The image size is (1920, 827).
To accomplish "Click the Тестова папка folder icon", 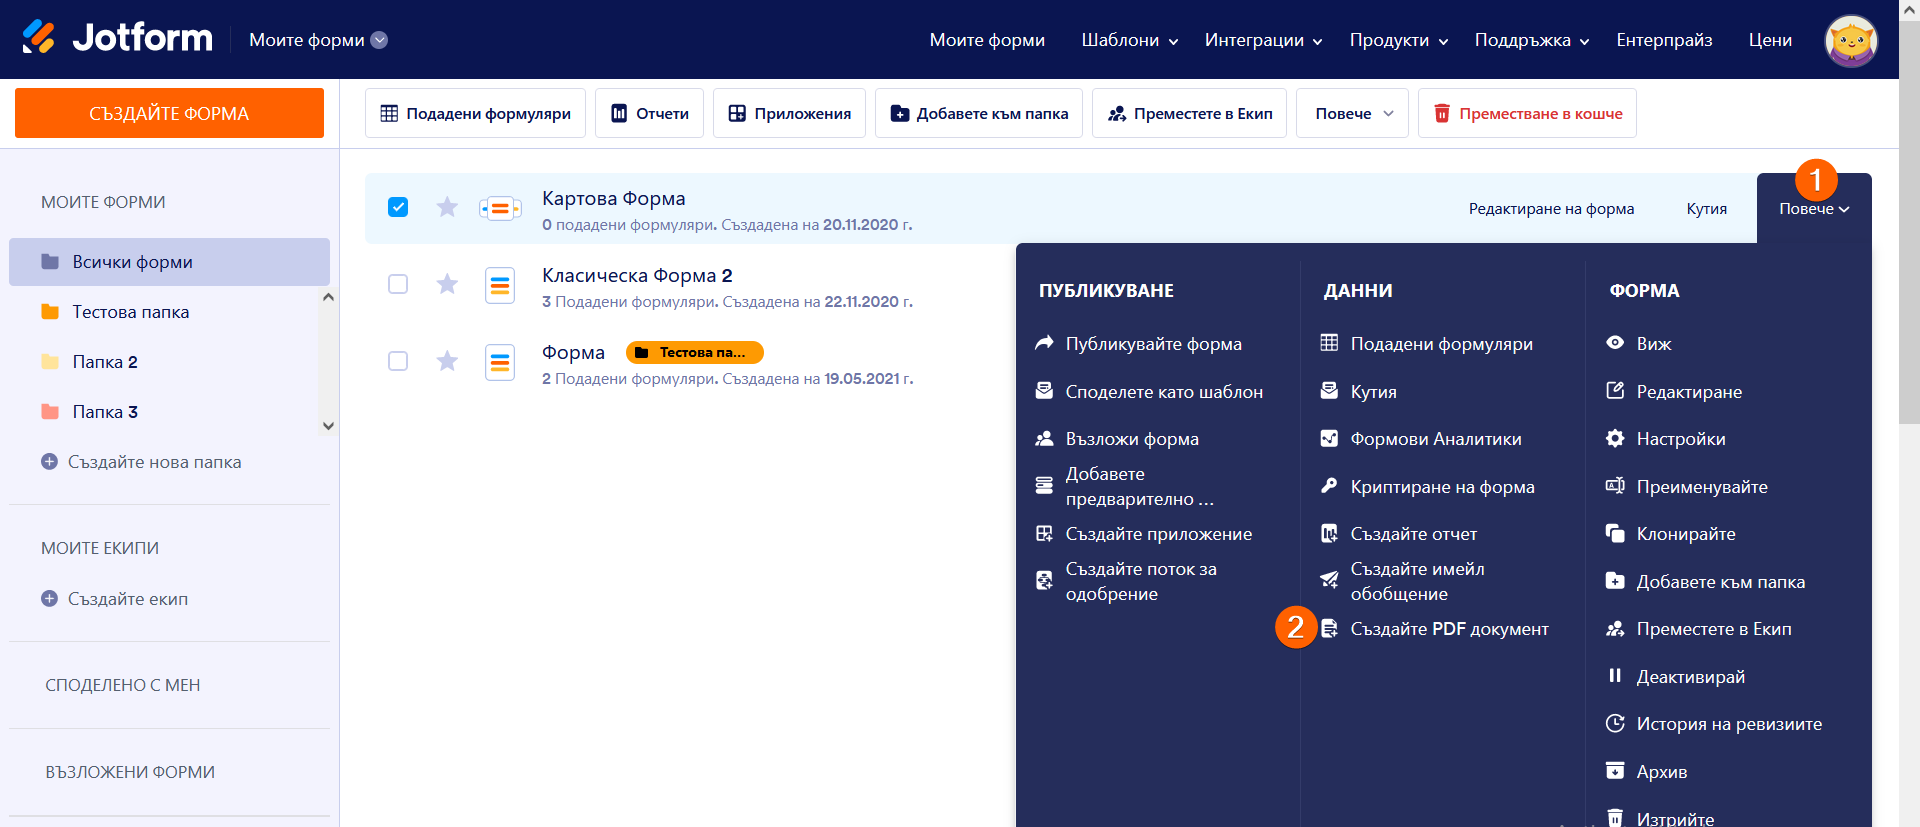I will coord(50,312).
